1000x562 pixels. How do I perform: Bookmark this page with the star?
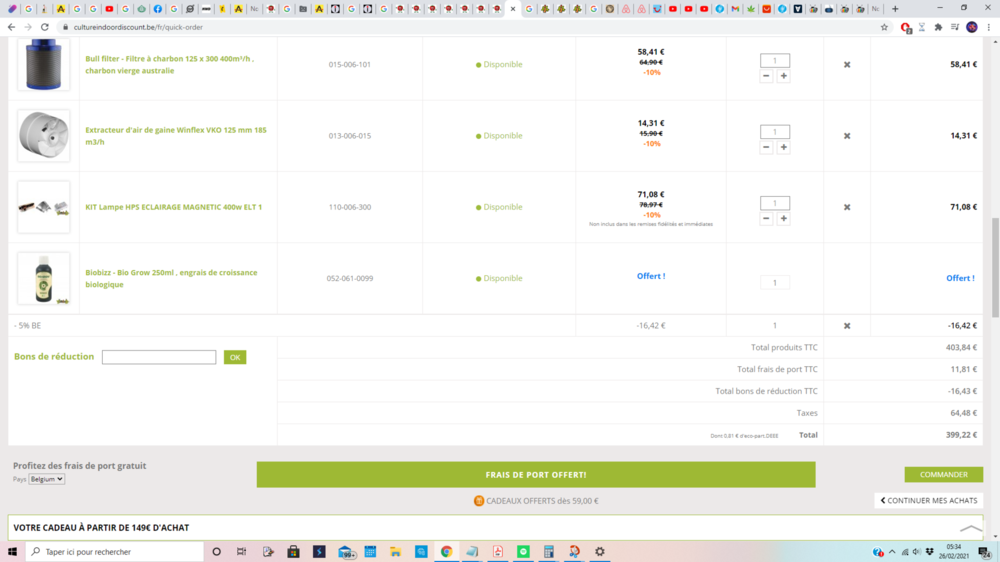tap(884, 27)
